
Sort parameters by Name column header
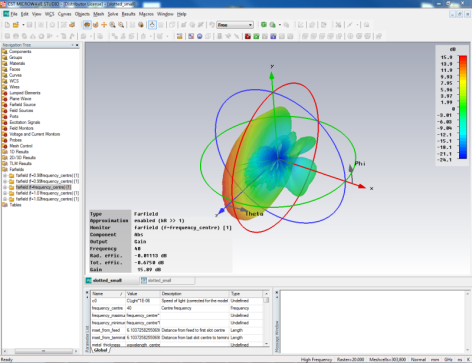point(108,294)
